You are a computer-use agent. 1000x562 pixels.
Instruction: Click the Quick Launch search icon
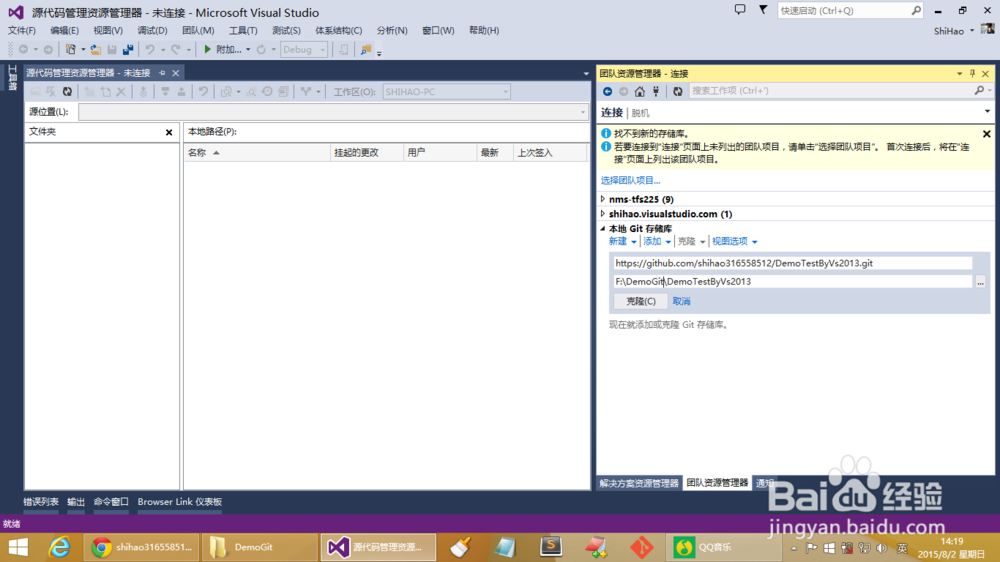pyautogui.click(x=916, y=10)
